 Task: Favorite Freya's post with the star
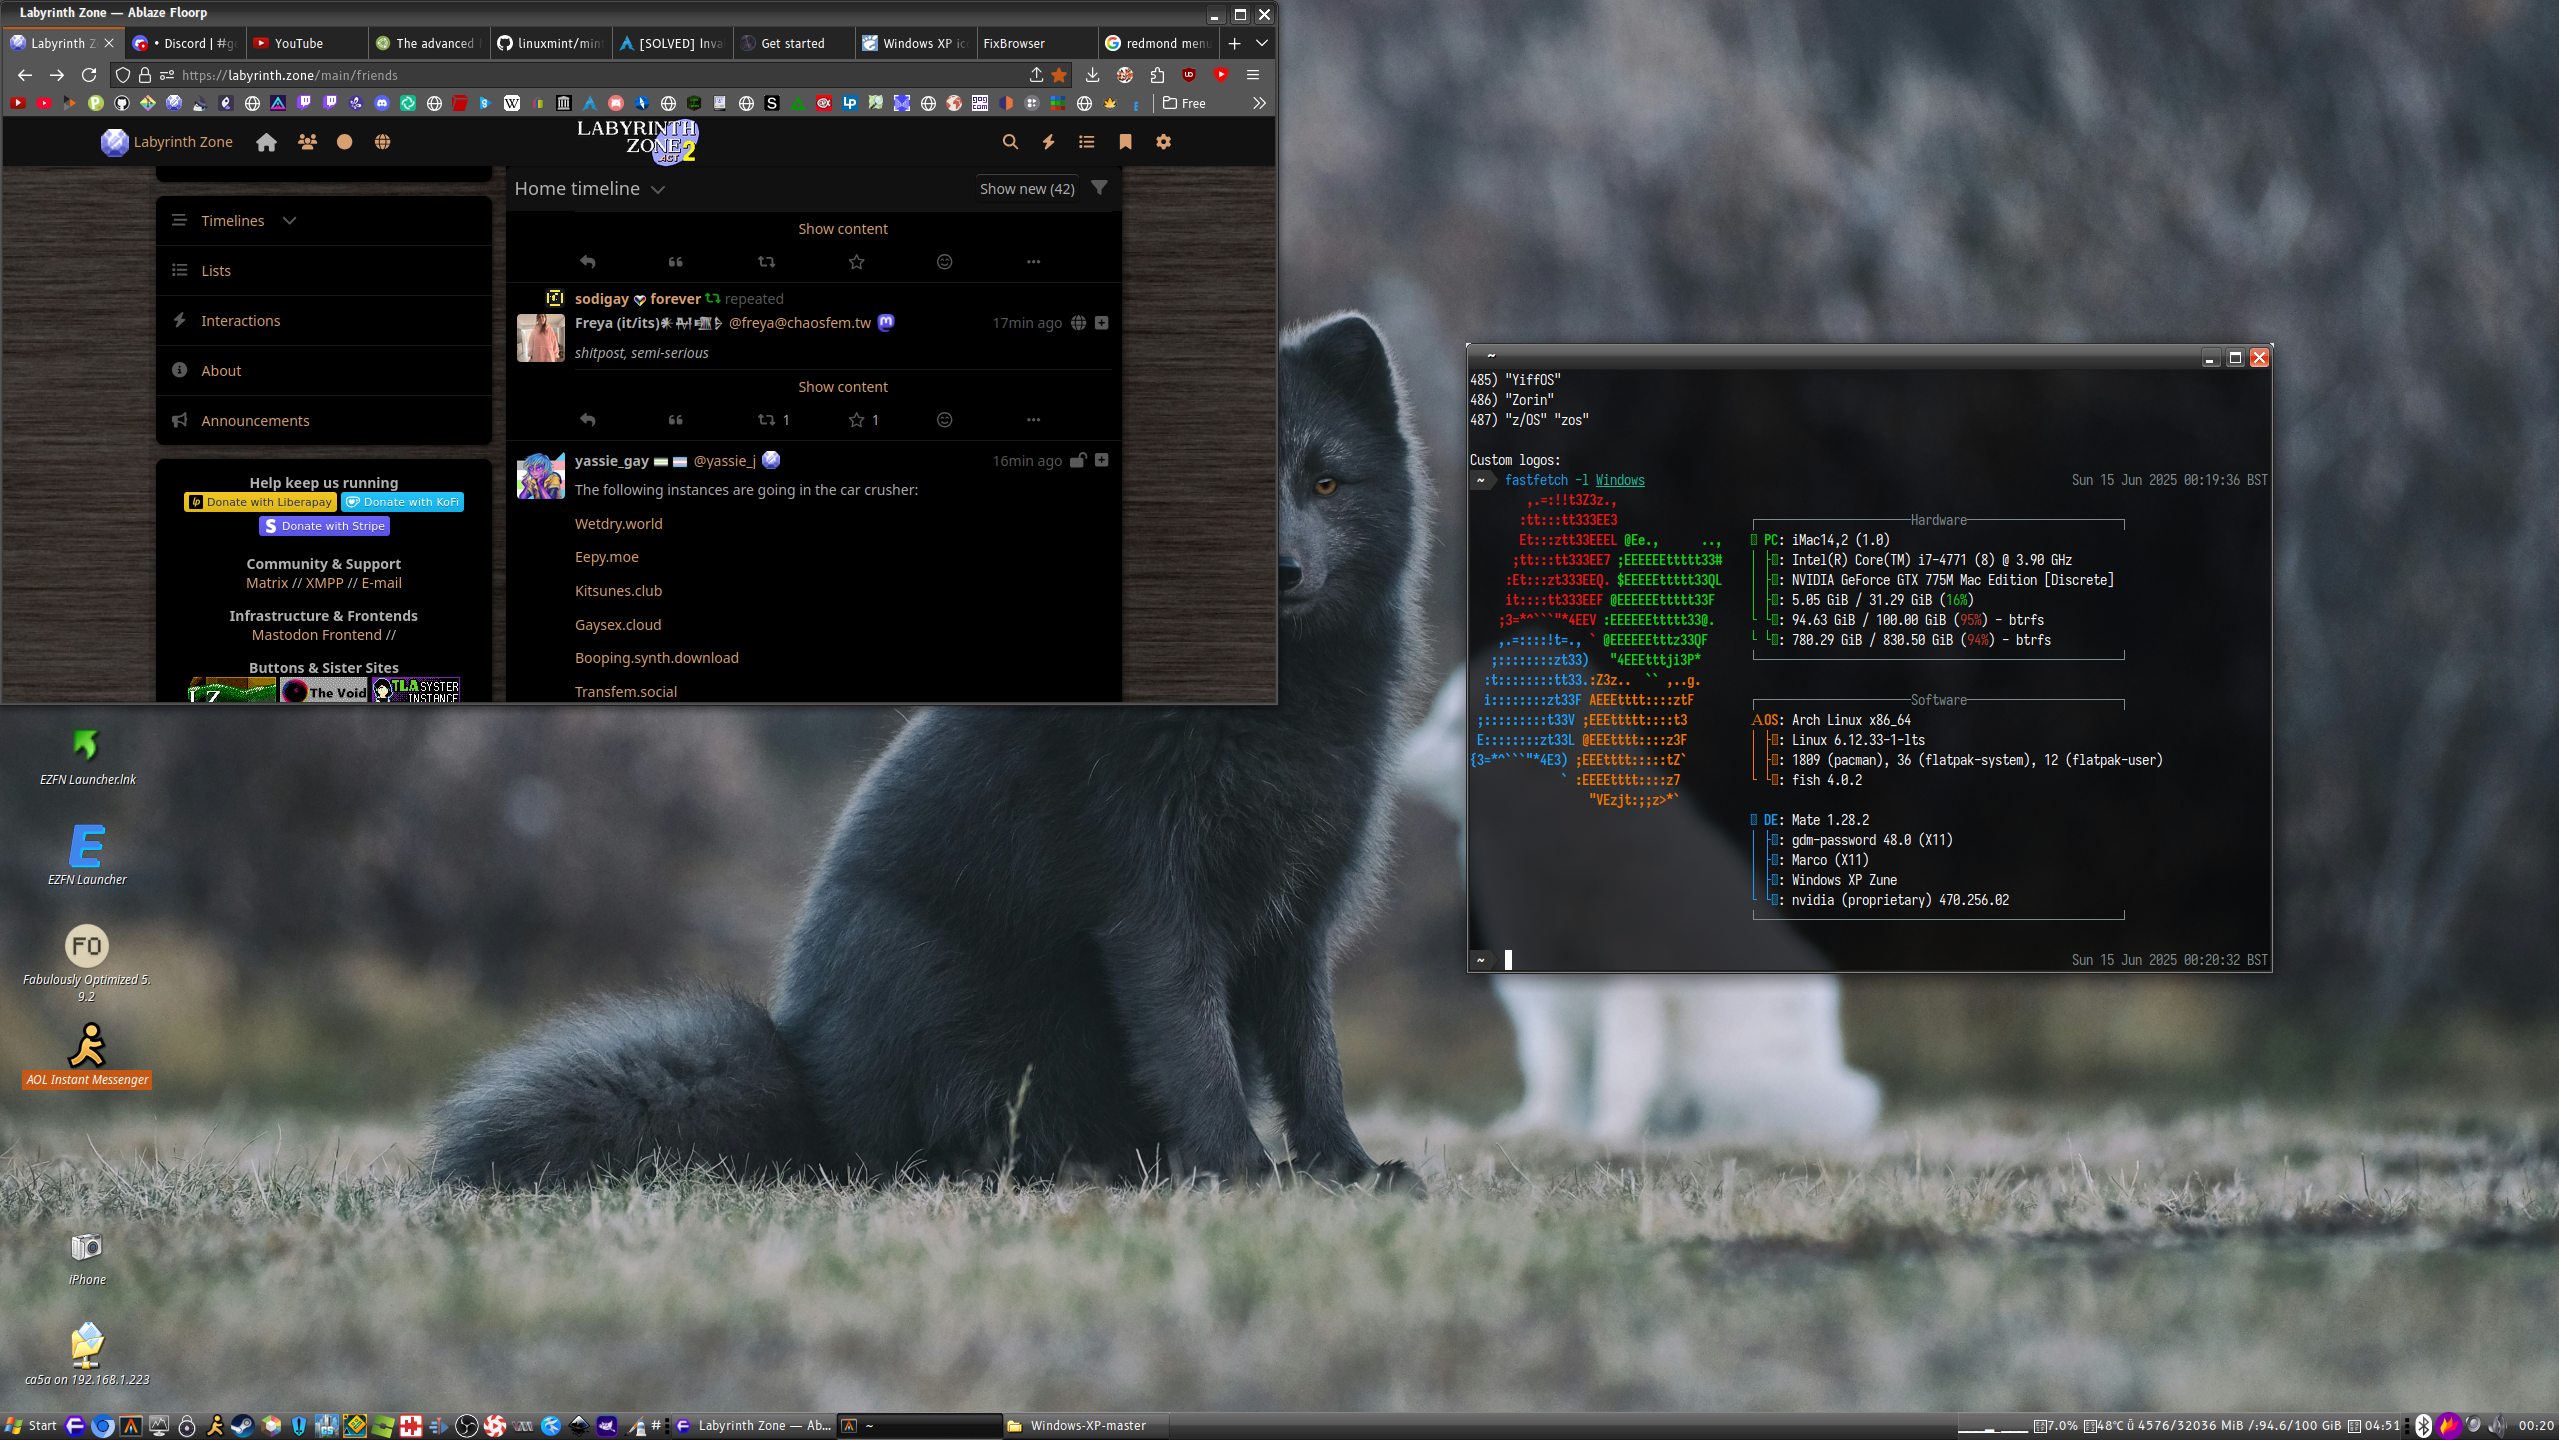857,420
